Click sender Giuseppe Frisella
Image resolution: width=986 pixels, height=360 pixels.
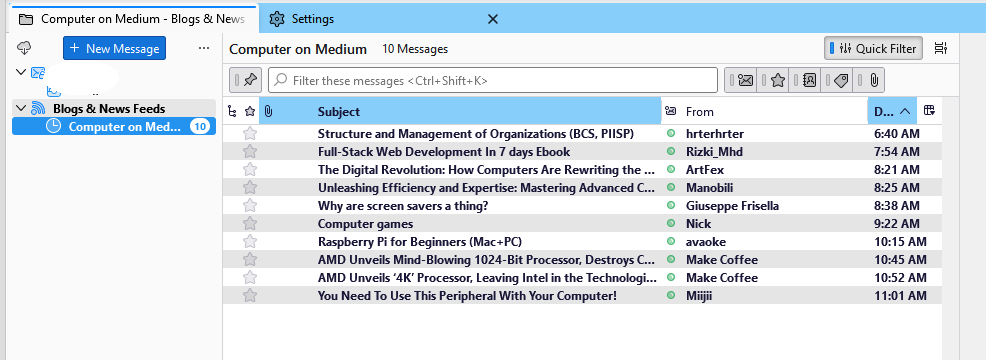tap(733, 206)
